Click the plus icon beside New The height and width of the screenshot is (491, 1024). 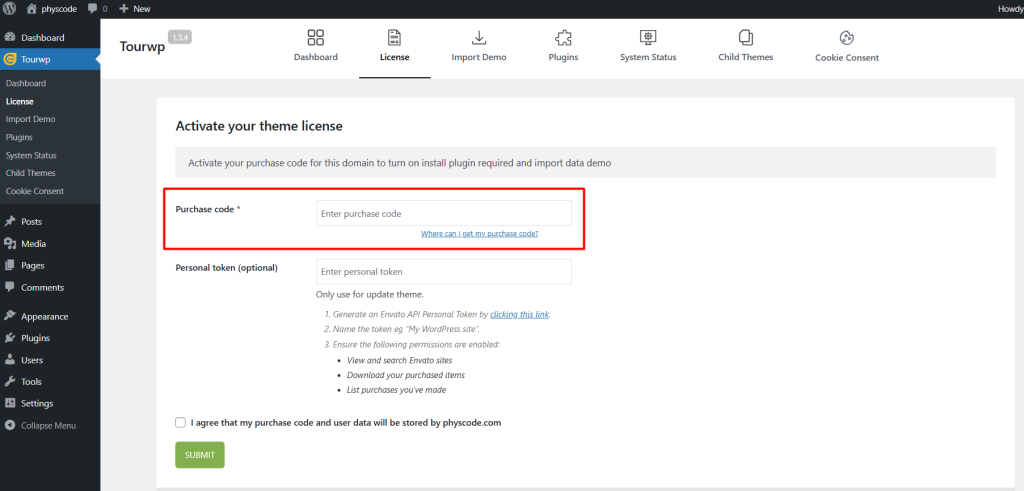click(x=124, y=9)
